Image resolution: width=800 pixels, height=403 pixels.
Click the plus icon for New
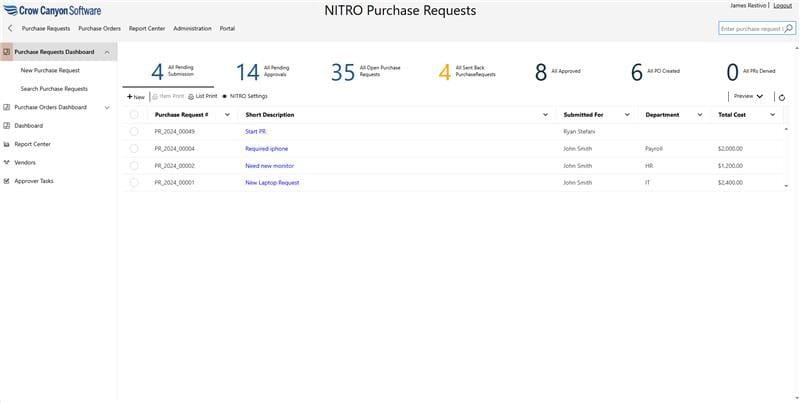(130, 96)
